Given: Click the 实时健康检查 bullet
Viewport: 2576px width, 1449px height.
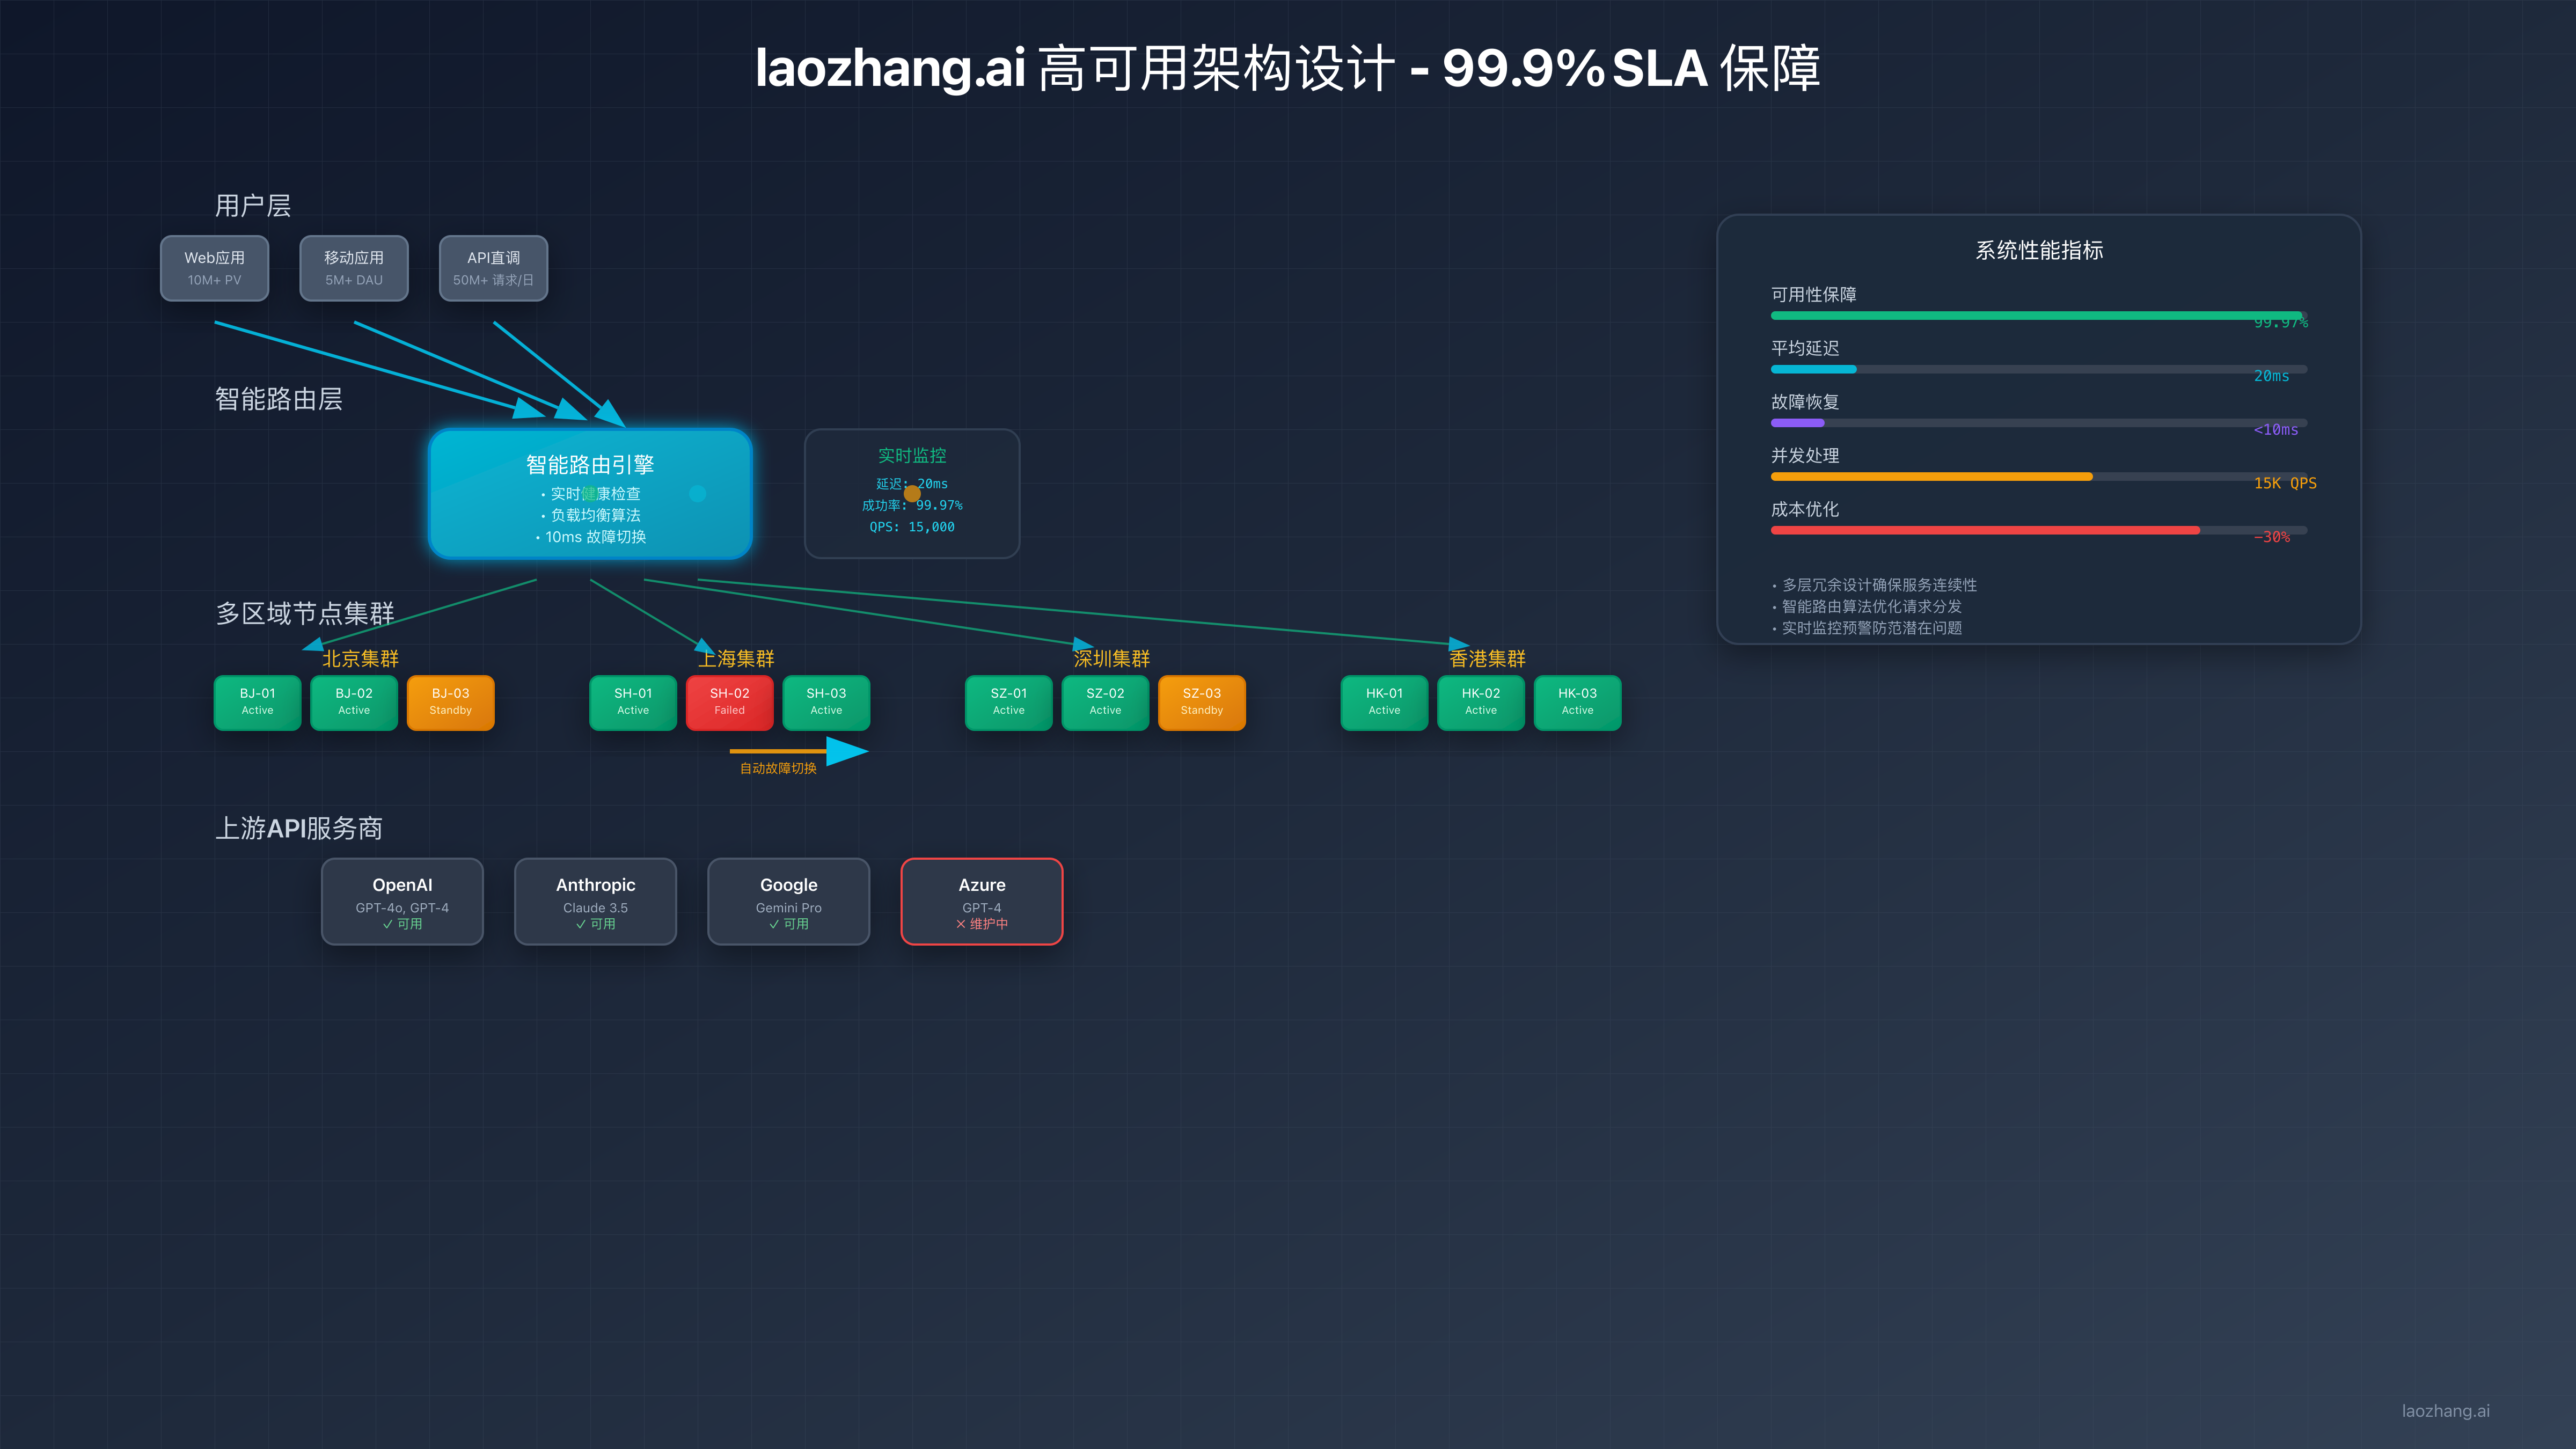Looking at the screenshot, I should (x=590, y=494).
